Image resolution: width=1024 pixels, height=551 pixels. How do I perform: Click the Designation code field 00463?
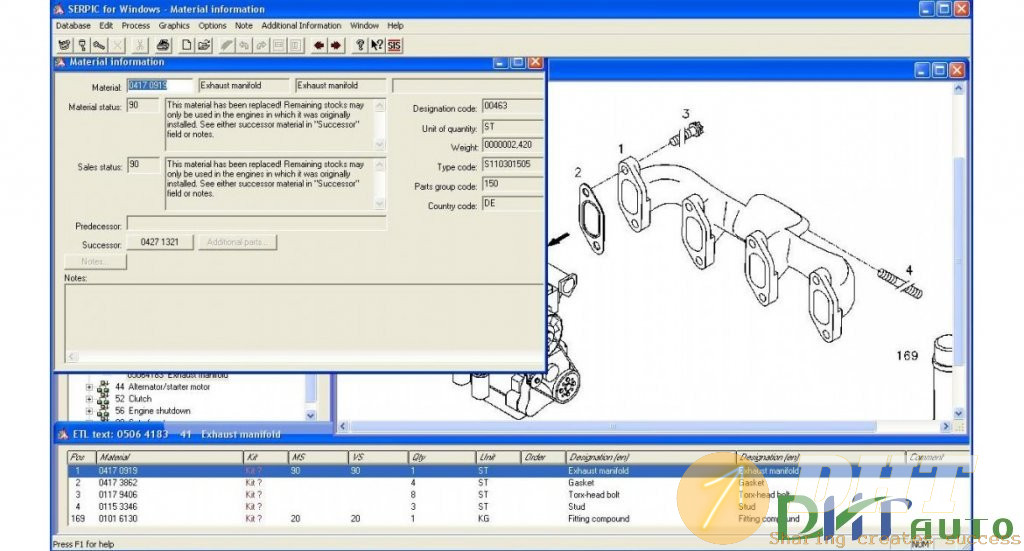513,106
